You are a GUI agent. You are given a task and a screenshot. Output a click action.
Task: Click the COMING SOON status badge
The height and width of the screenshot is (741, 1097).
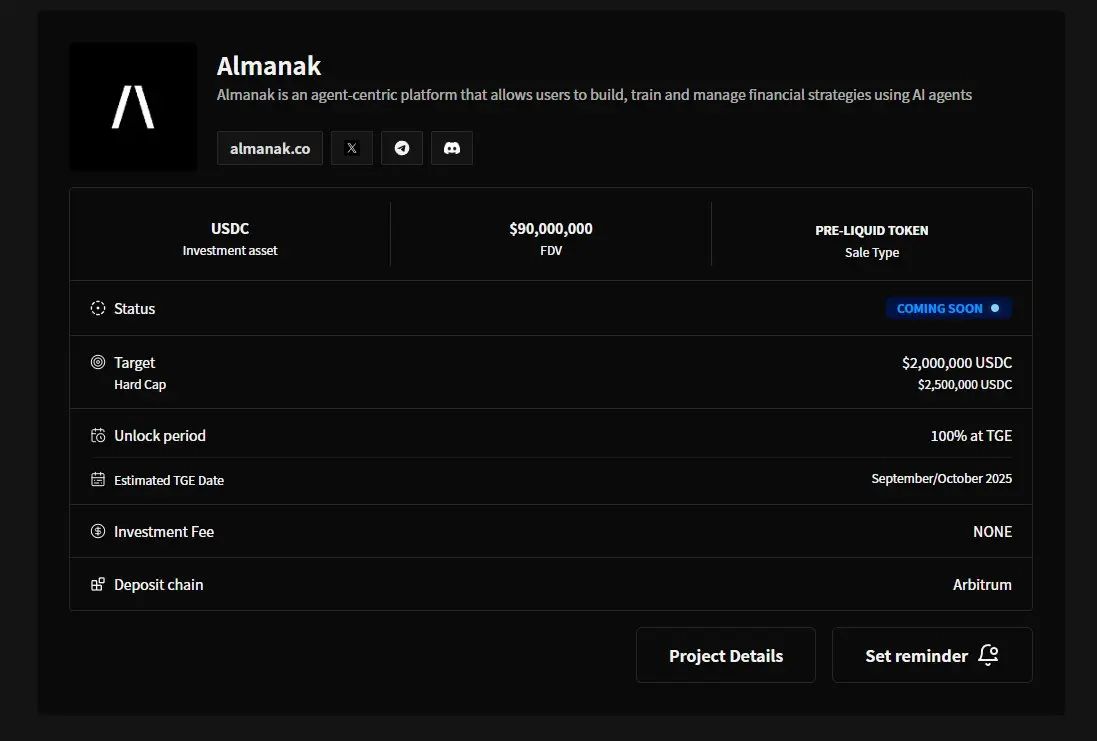coord(948,308)
